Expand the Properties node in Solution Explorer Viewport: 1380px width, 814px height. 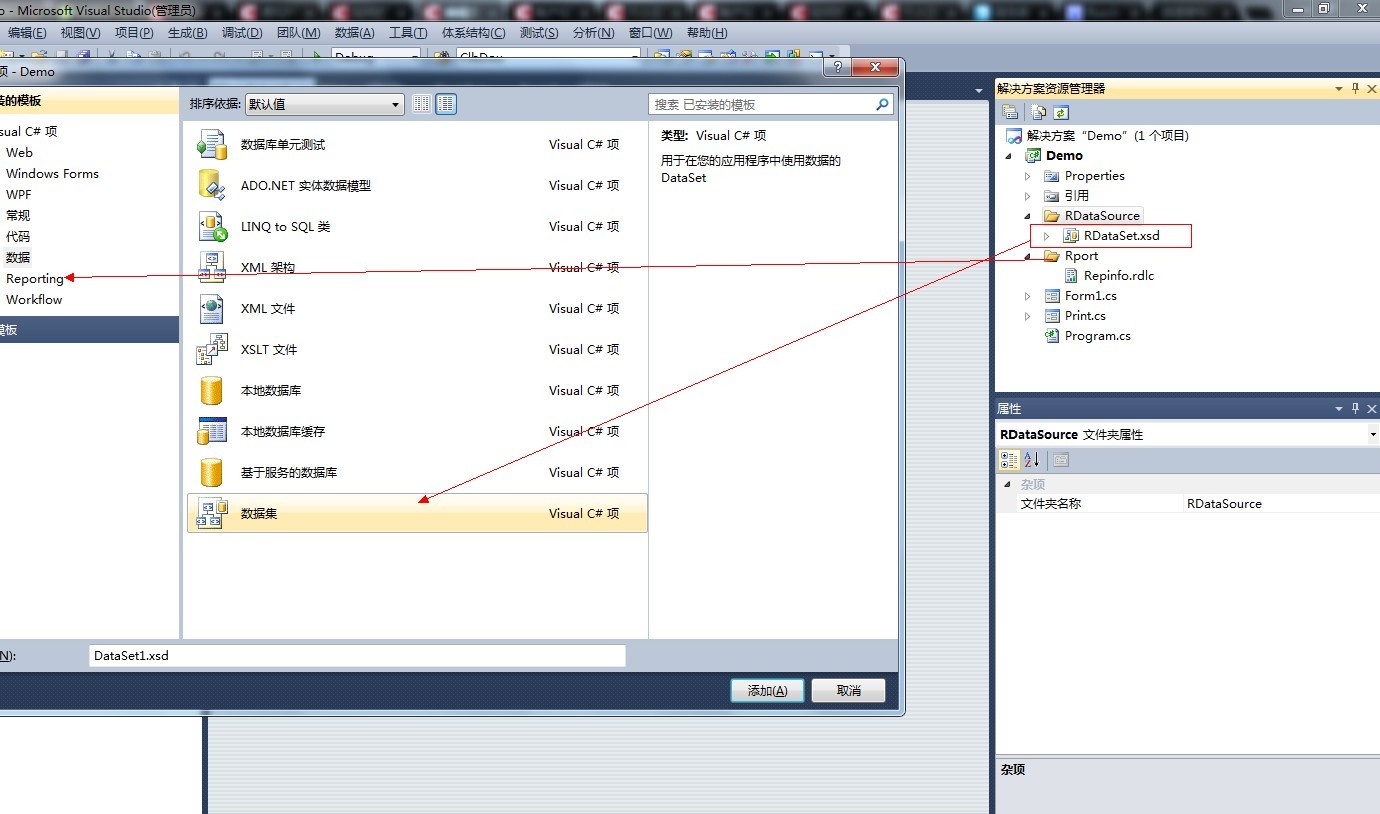point(1027,176)
